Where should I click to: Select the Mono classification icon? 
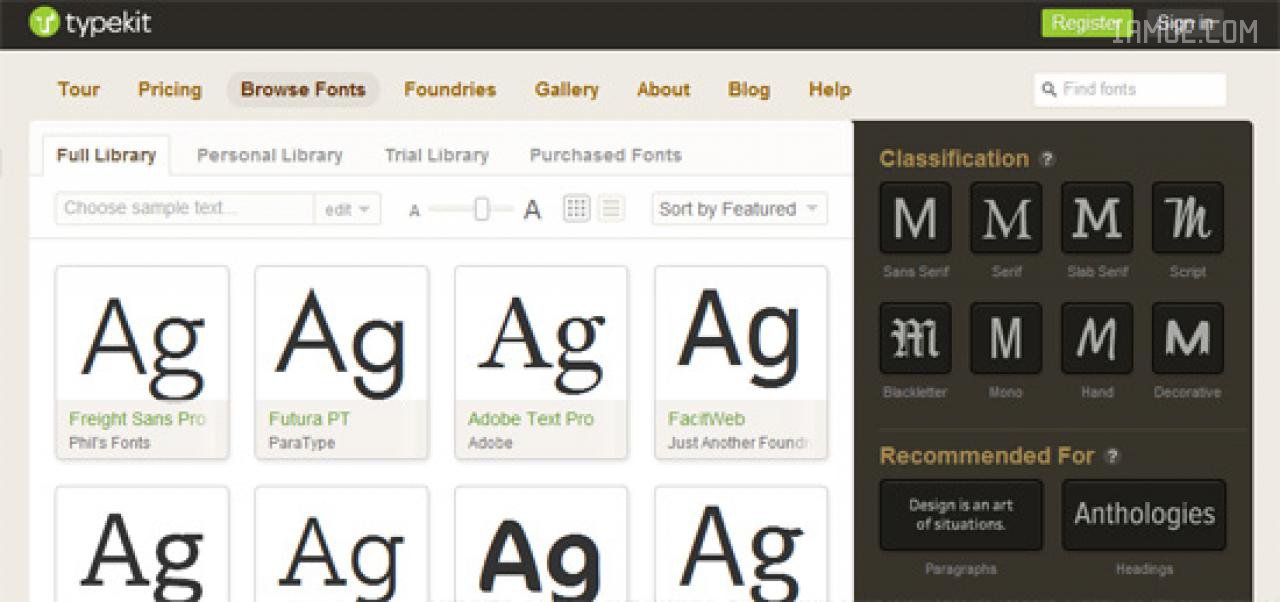pos(1006,339)
